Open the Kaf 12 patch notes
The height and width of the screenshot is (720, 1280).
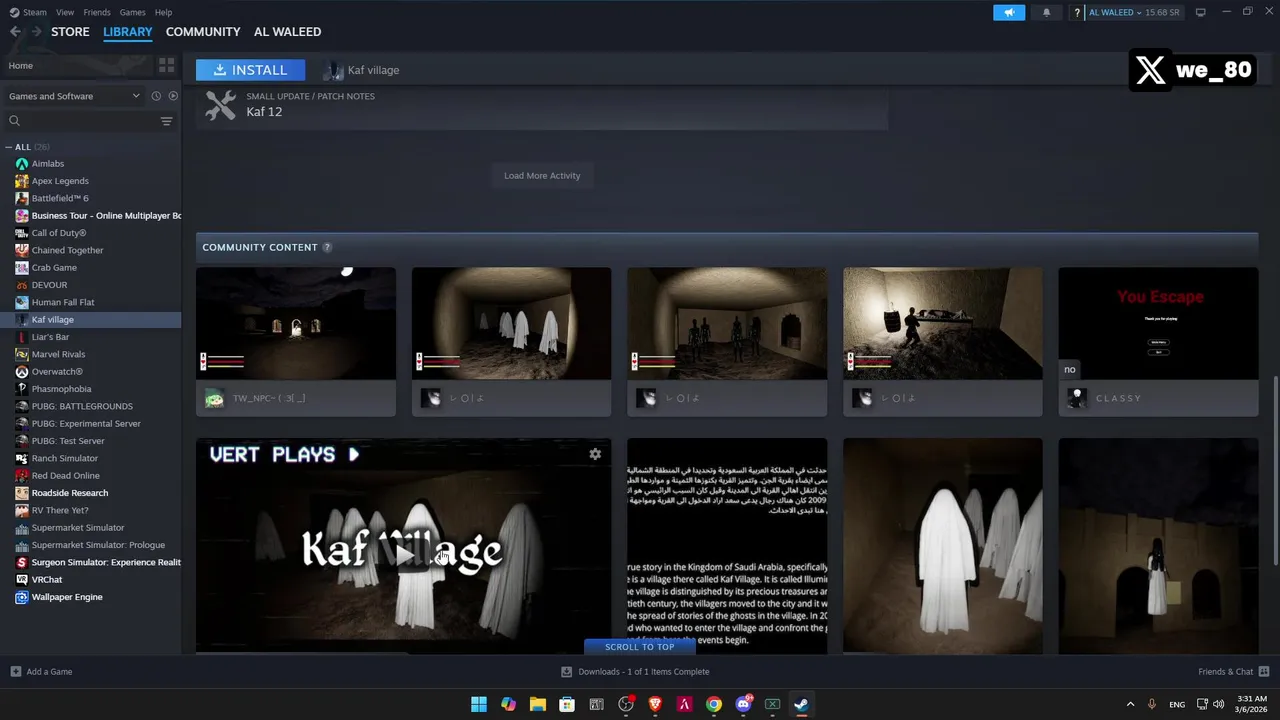[541, 105]
